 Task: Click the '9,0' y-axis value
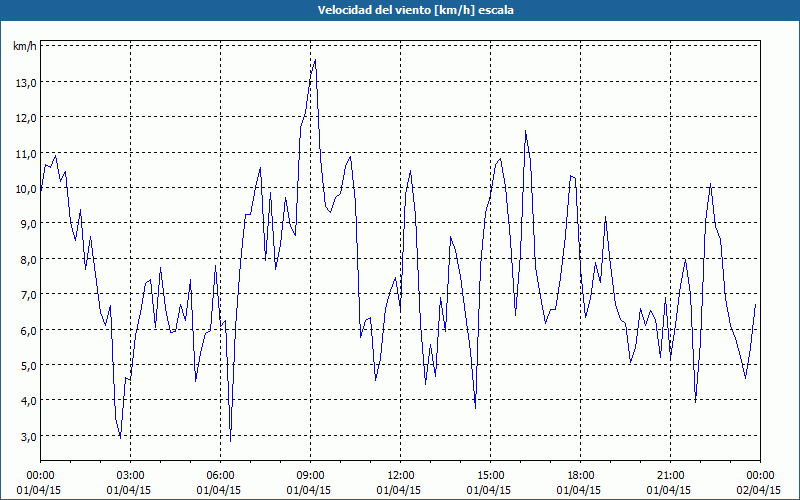pos(28,224)
